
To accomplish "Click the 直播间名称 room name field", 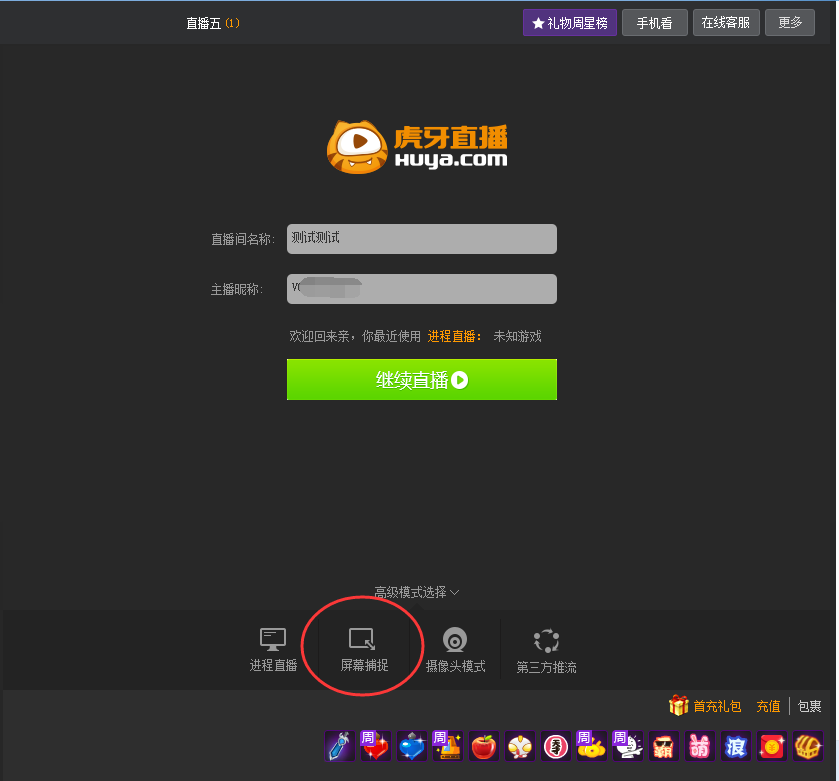I will pyautogui.click(x=422, y=239).
